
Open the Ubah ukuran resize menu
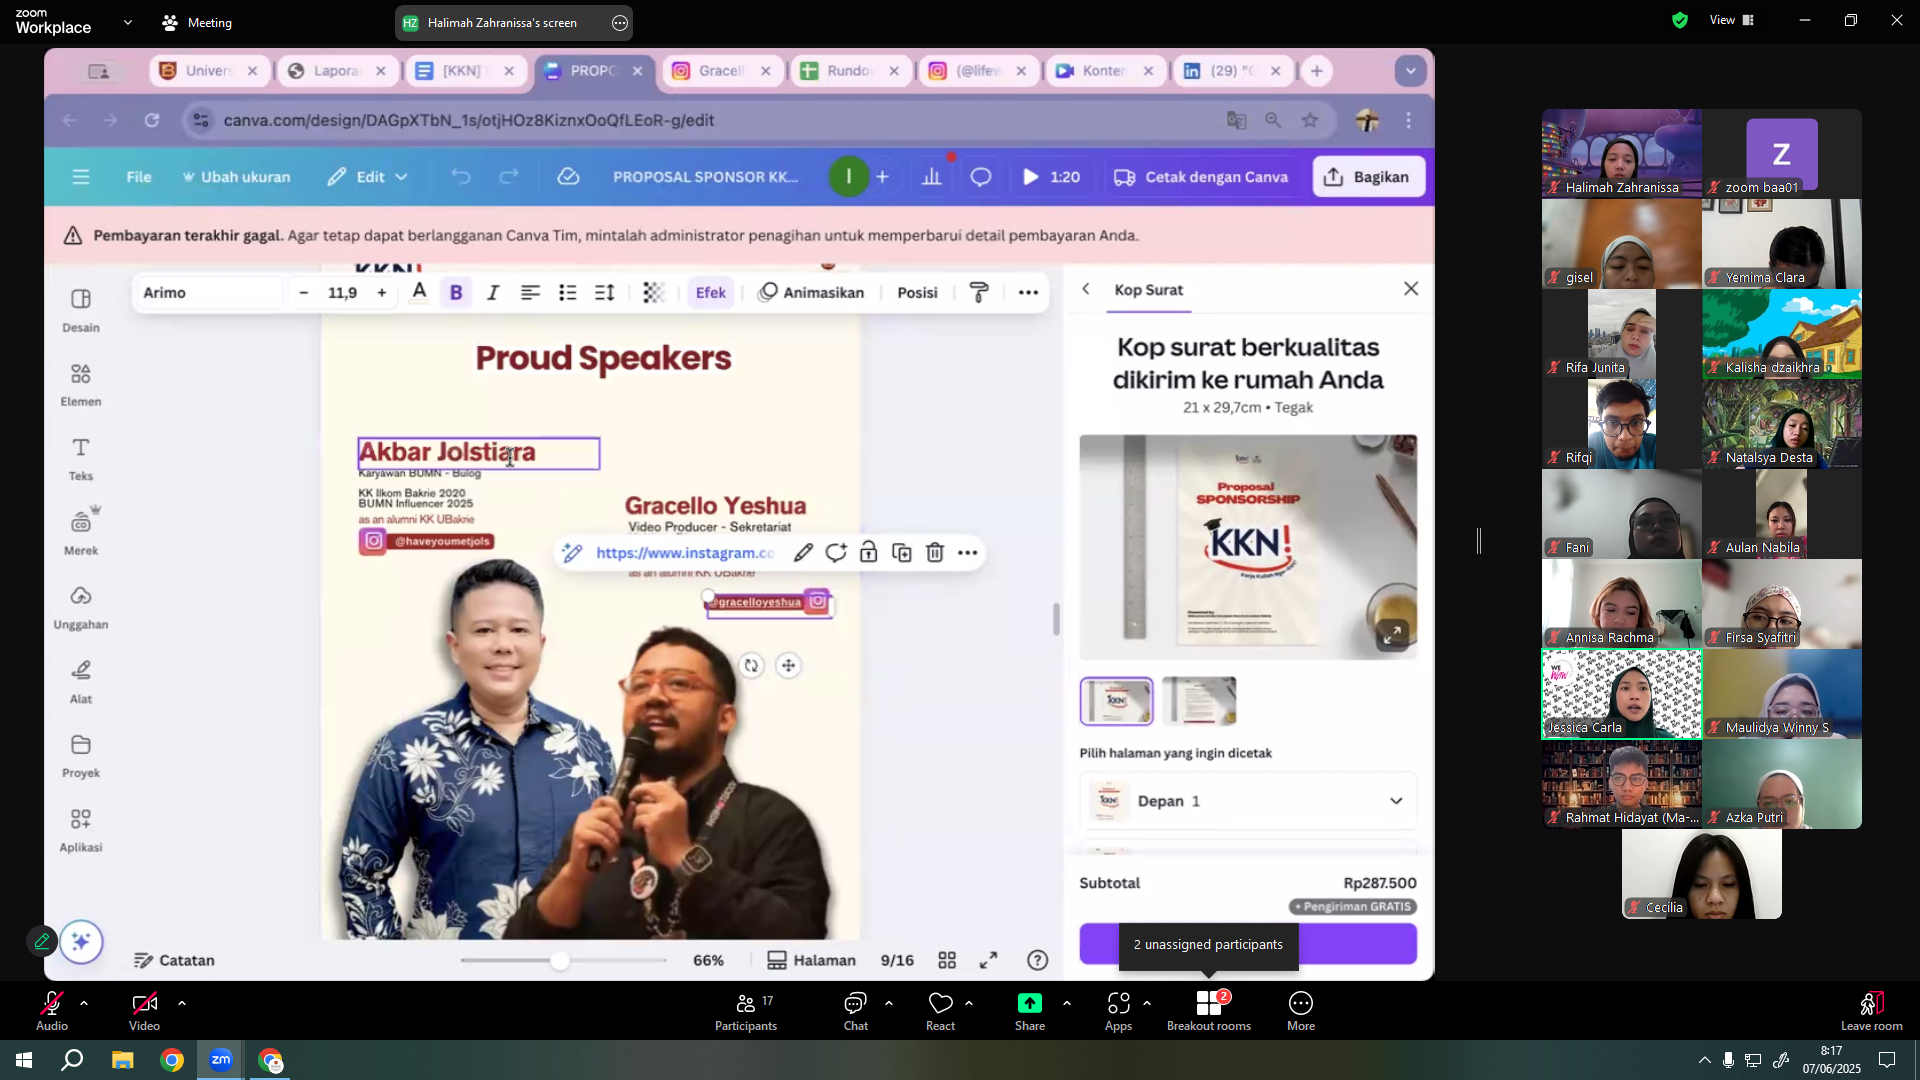pyautogui.click(x=236, y=177)
